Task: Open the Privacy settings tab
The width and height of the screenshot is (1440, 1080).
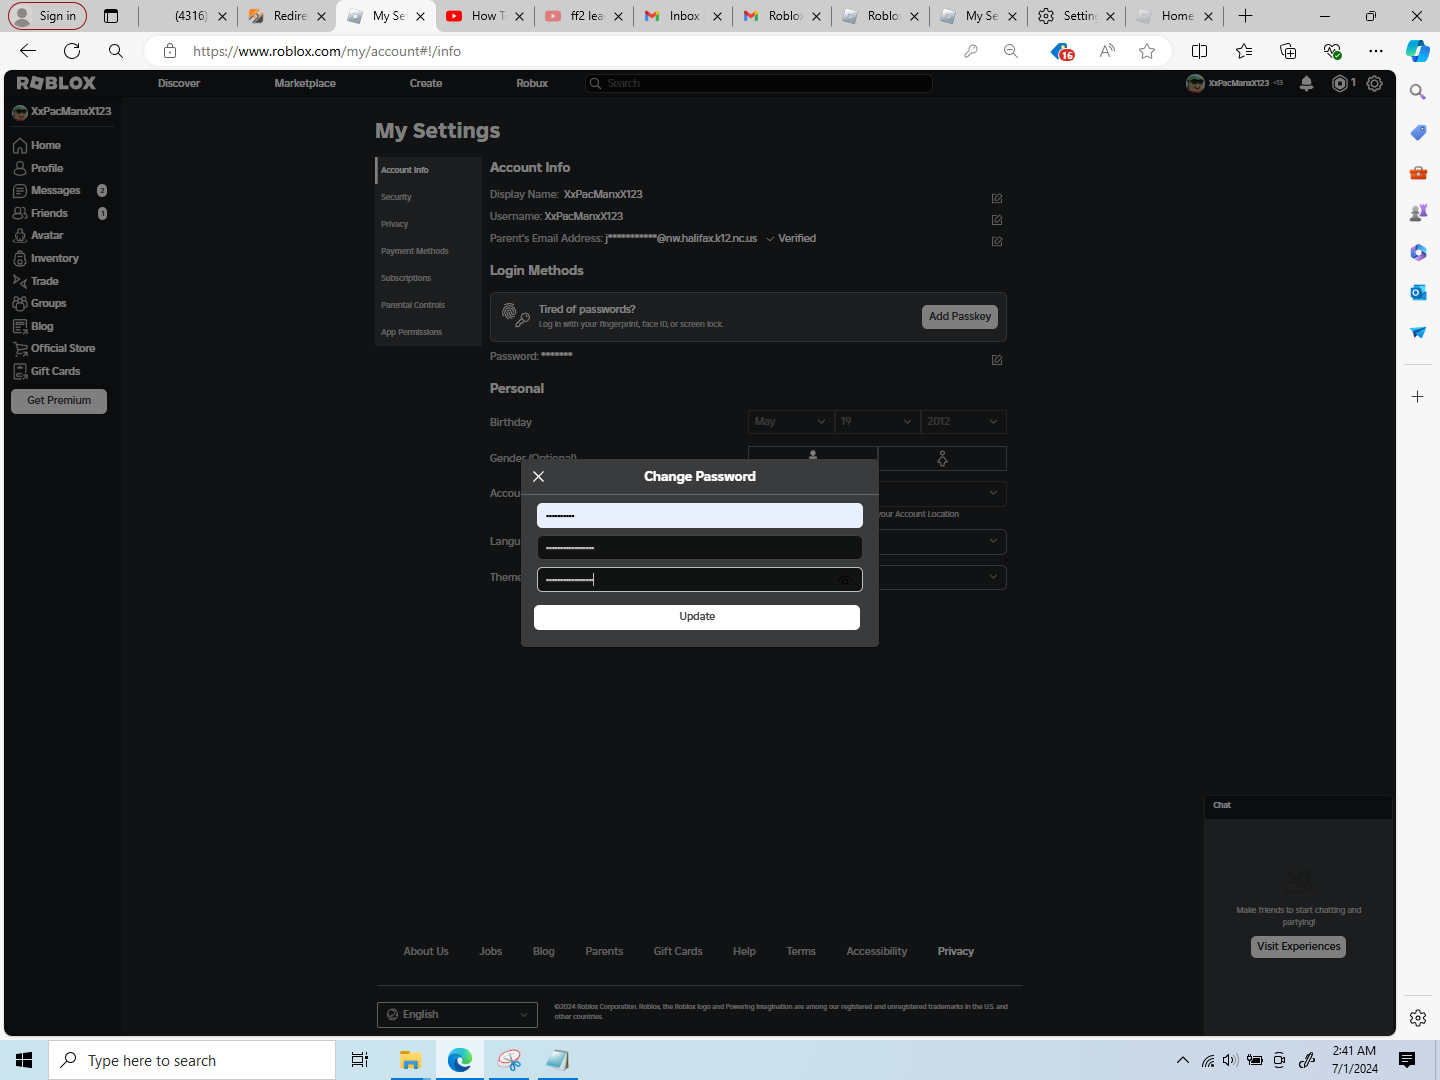Action: pos(428,225)
